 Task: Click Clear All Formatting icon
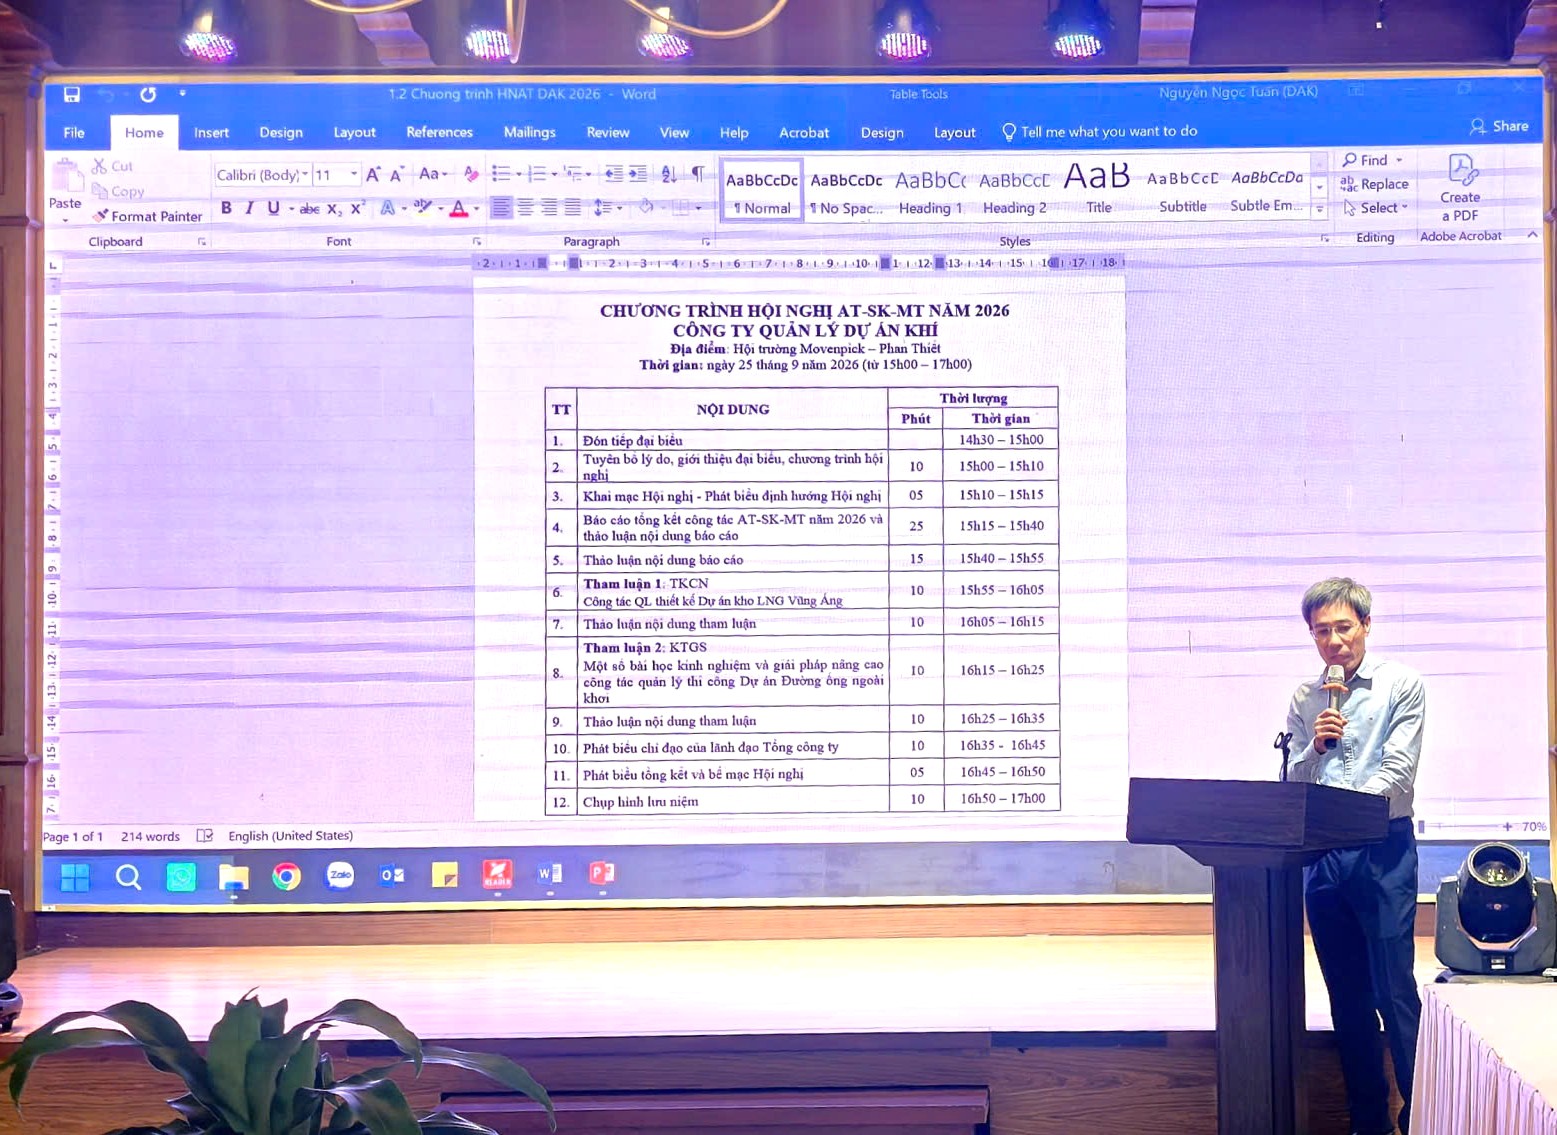(471, 175)
